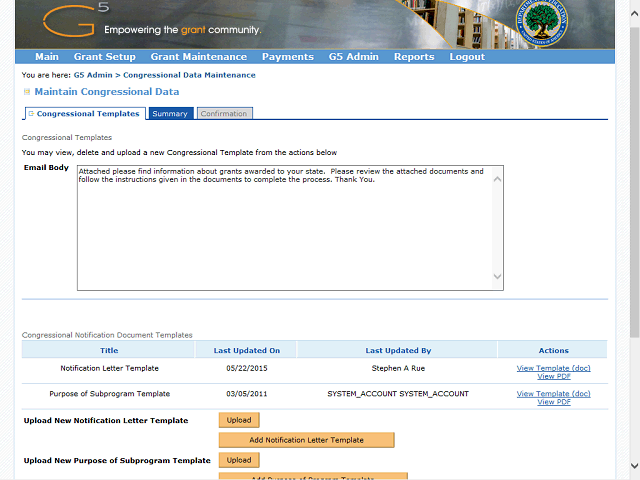Click Upload for New Notification Letter Template
640x480 pixels.
239,420
